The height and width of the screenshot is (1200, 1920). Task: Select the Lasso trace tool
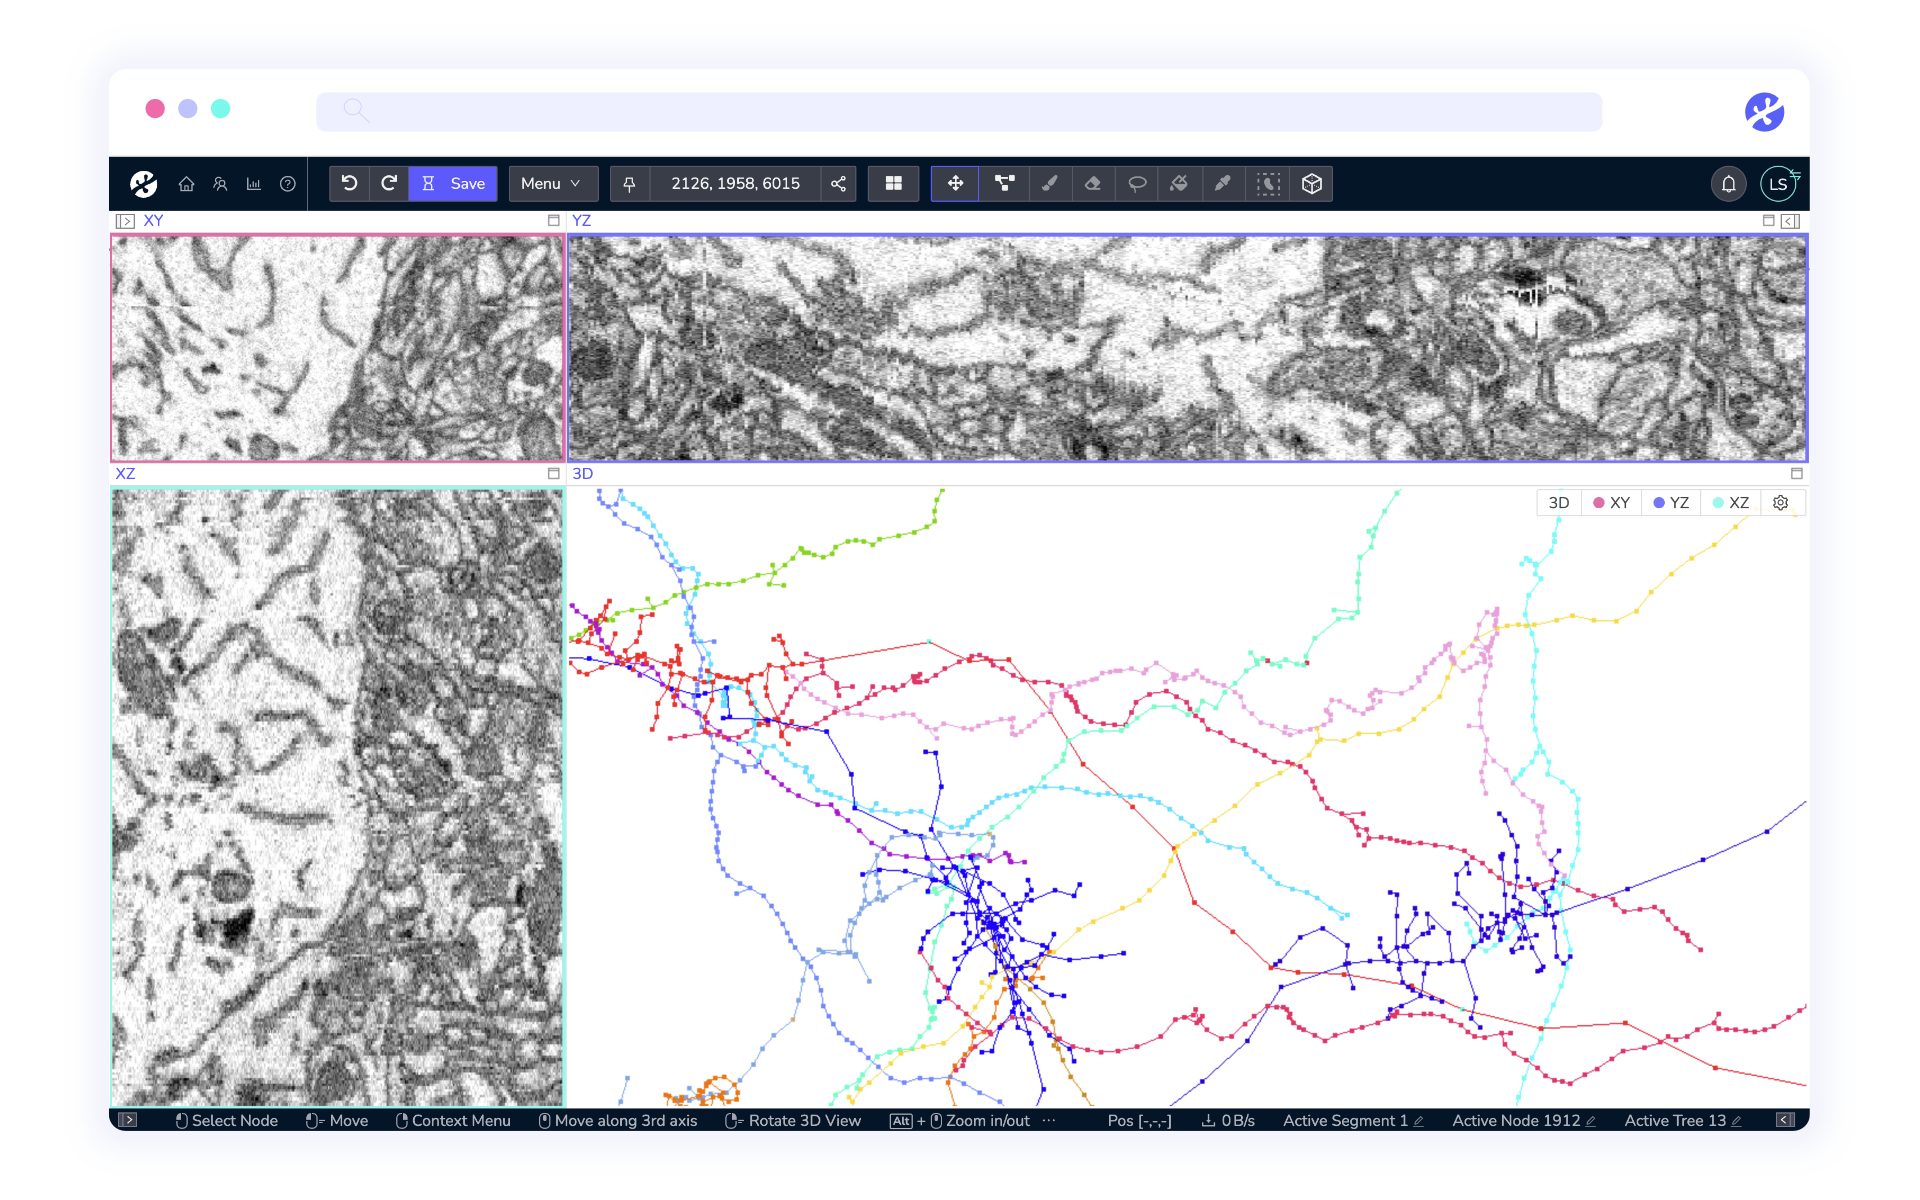pos(1137,184)
